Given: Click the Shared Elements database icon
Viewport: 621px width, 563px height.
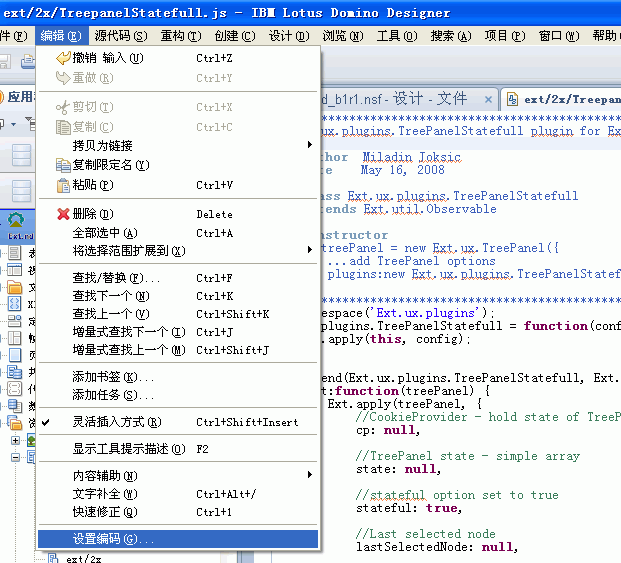Looking at the screenshot, I should (x=15, y=372).
